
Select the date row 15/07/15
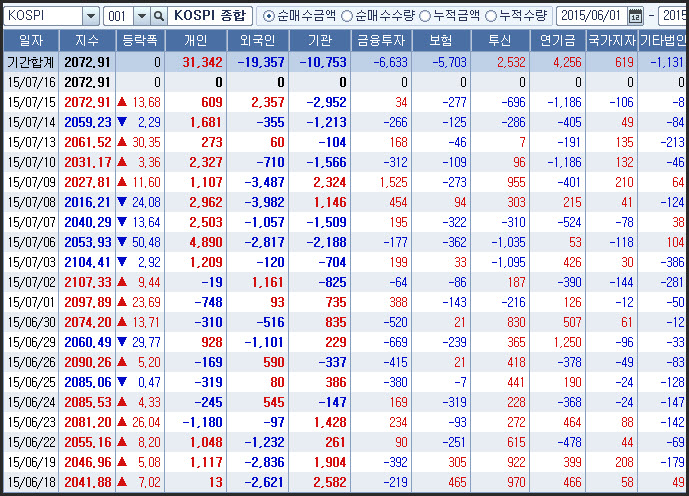click(x=32, y=102)
